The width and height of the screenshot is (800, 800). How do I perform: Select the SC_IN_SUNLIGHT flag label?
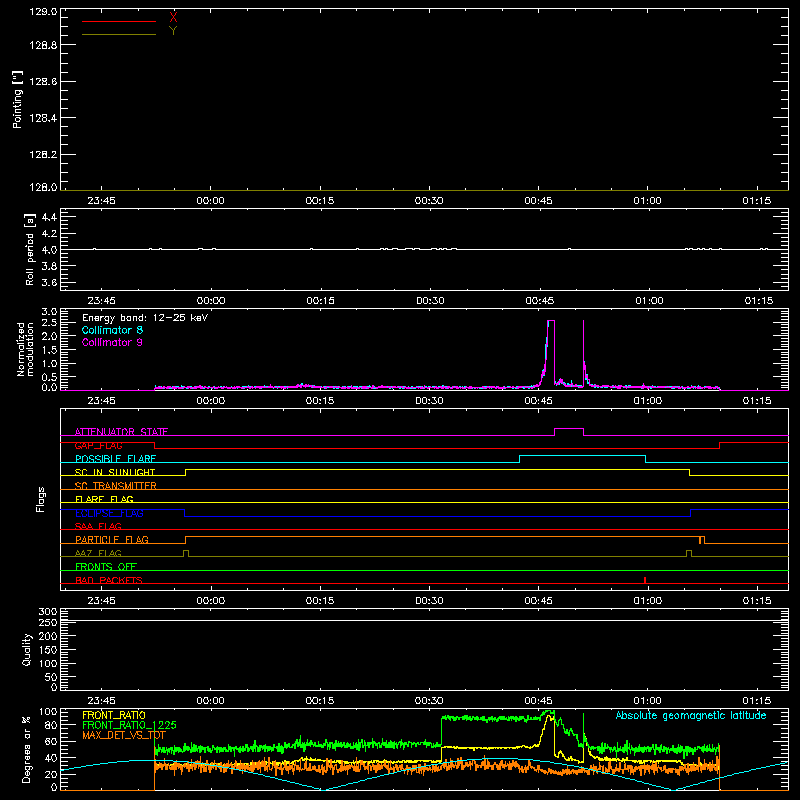pyautogui.click(x=115, y=472)
